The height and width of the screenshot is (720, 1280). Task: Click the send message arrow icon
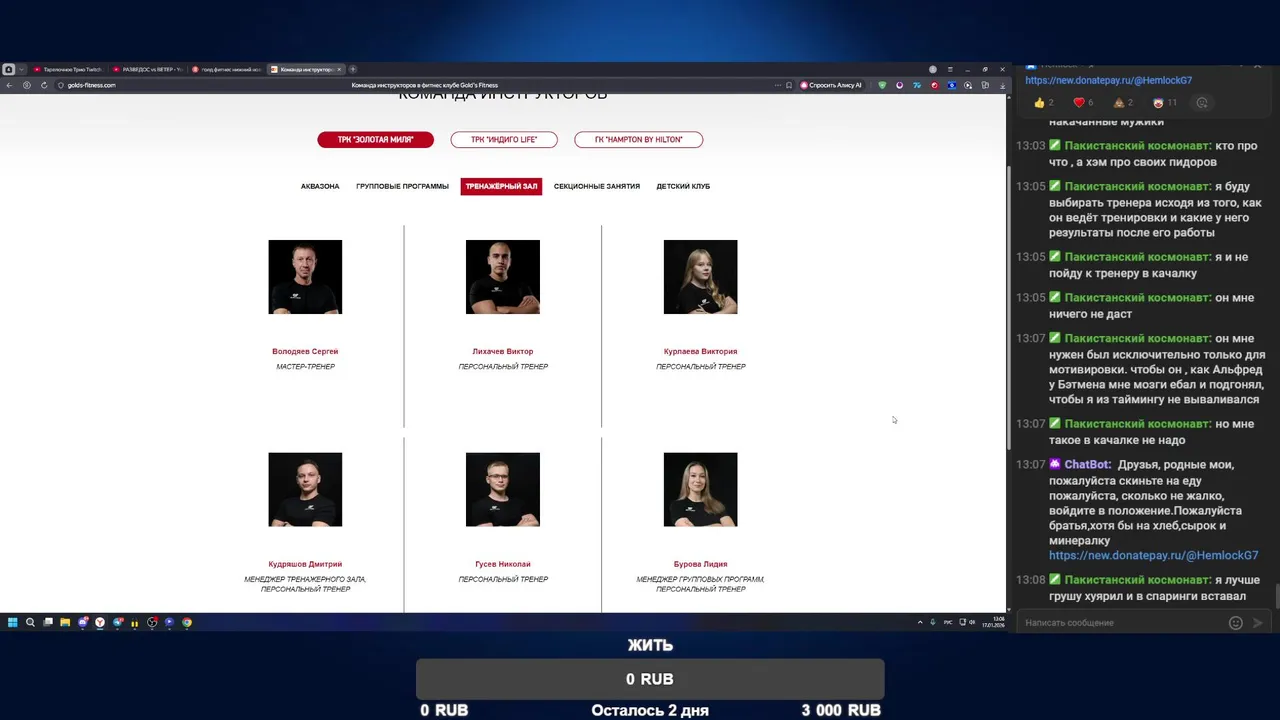click(1258, 622)
